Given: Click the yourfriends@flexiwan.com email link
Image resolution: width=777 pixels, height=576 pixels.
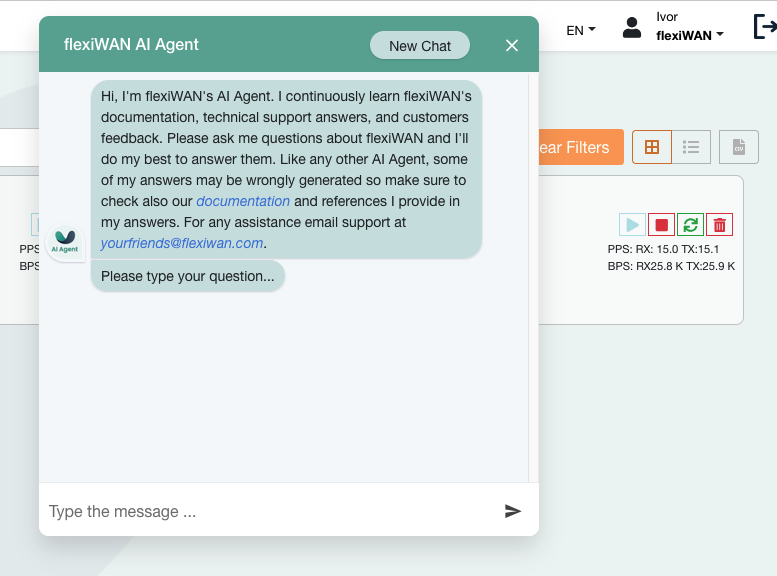Looking at the screenshot, I should [182, 243].
